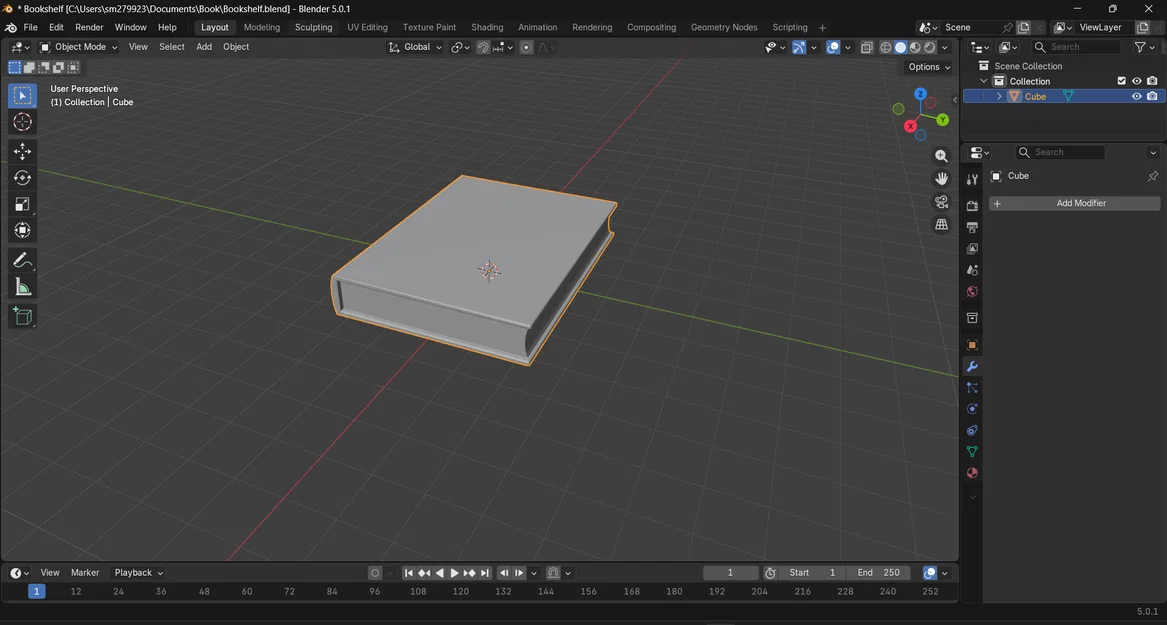The height and width of the screenshot is (625, 1167).
Task: Expand the Cube tree item
Action: pos(999,97)
